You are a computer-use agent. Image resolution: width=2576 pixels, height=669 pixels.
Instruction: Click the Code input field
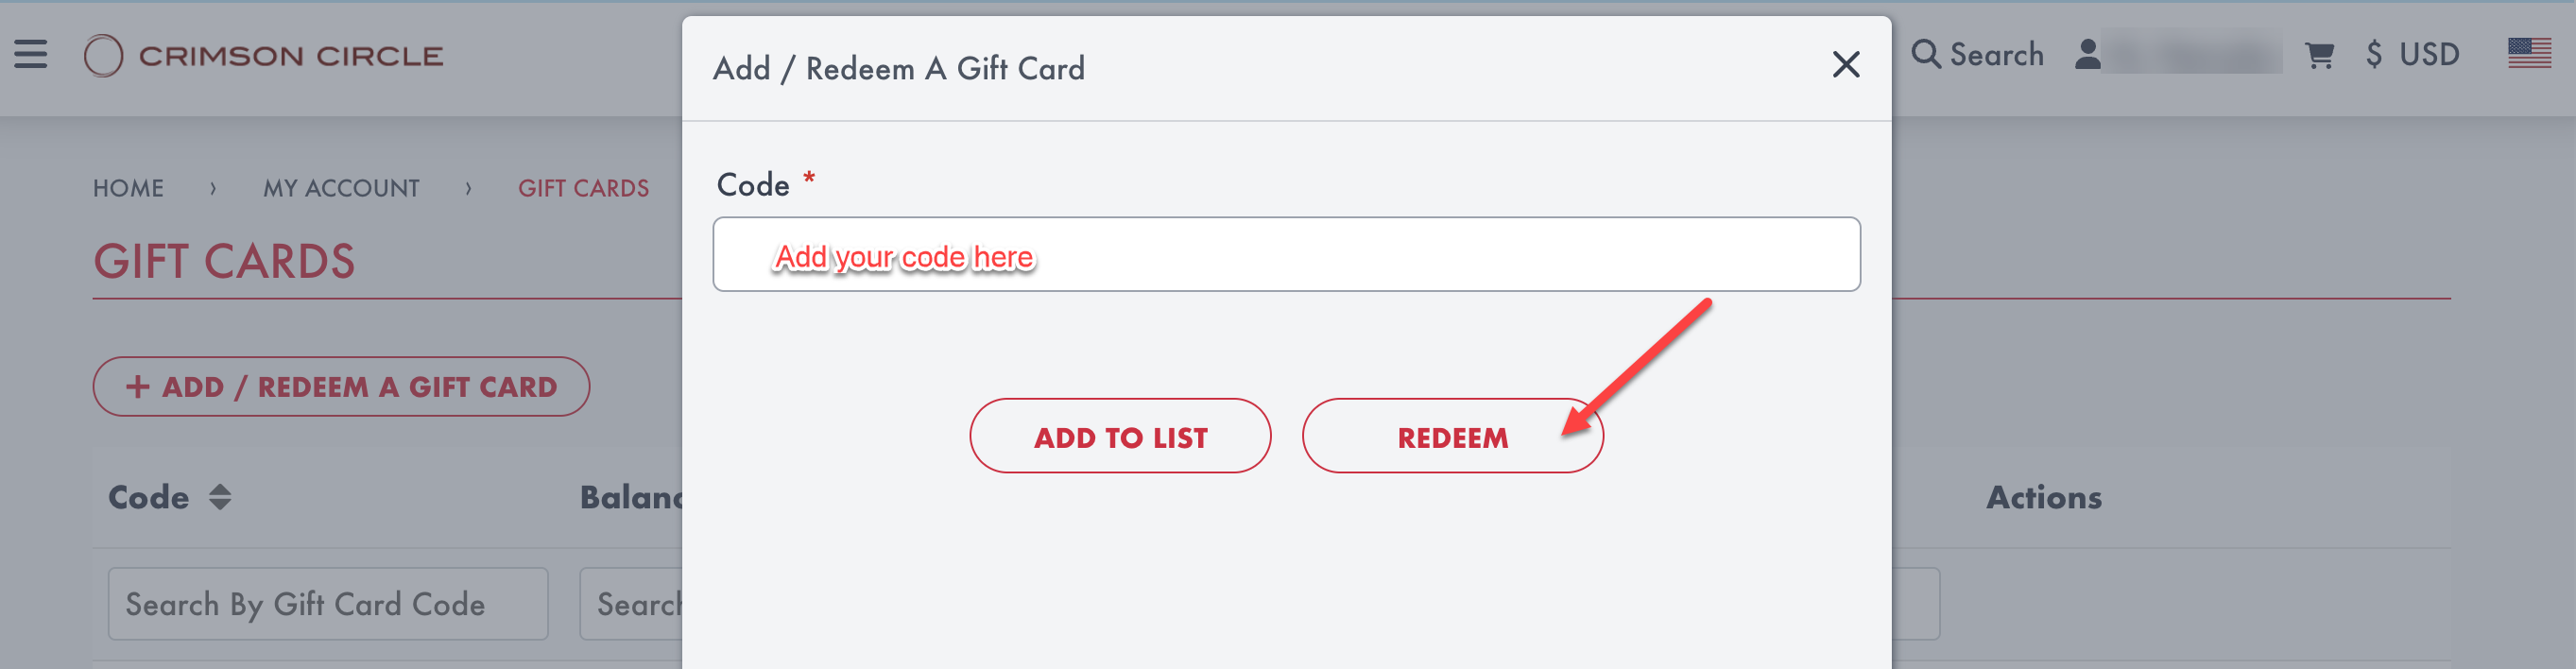(x=1286, y=254)
